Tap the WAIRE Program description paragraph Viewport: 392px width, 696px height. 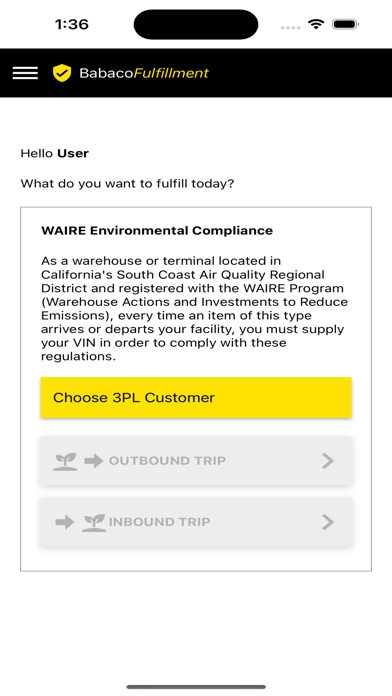tap(194, 308)
